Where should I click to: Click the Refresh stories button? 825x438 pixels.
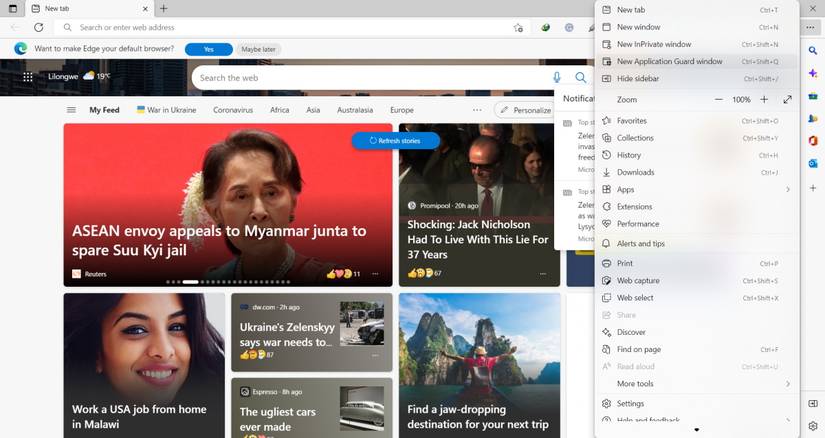coord(395,141)
